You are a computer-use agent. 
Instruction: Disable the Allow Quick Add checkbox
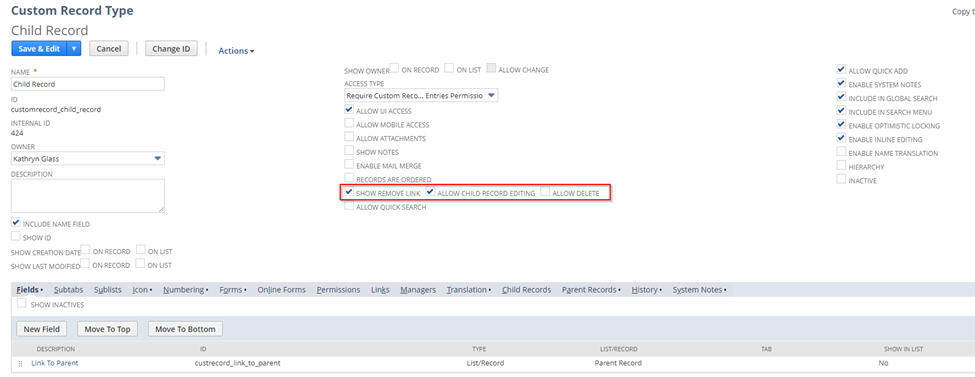(841, 70)
